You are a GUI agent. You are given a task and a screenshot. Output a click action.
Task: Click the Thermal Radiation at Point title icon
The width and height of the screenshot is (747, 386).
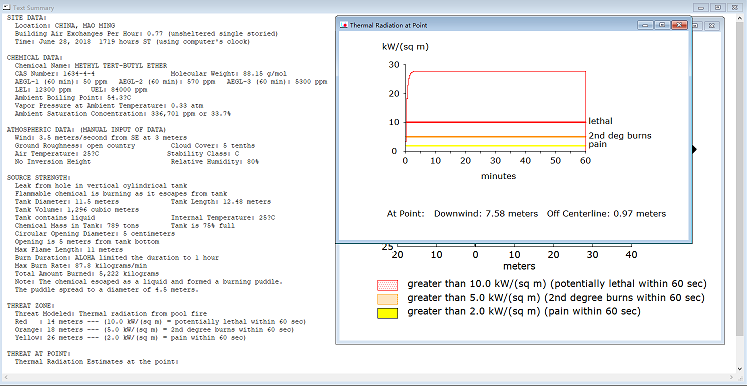[343, 25]
